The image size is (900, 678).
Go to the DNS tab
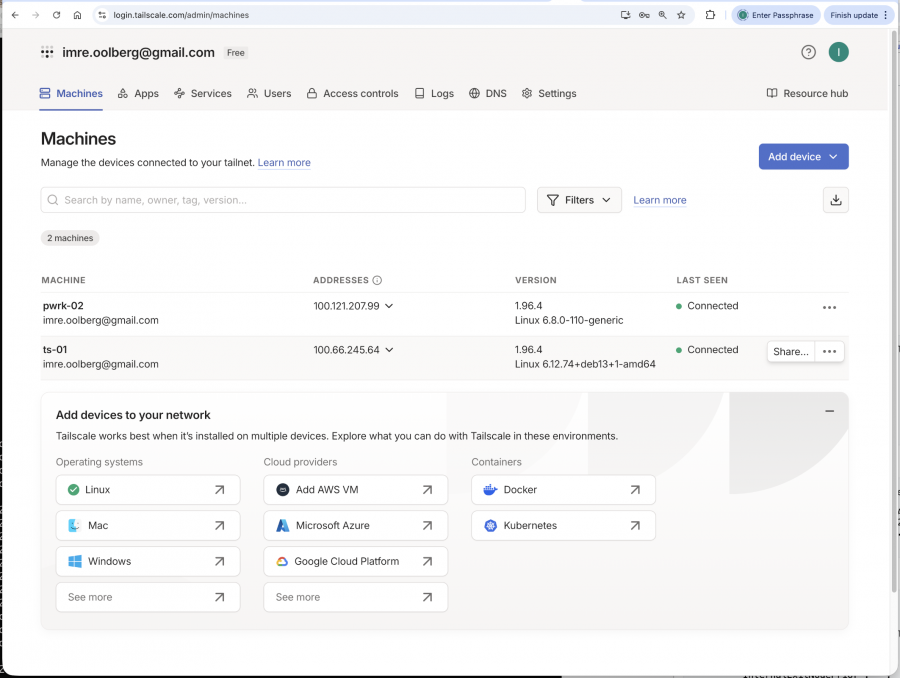[x=488, y=94]
